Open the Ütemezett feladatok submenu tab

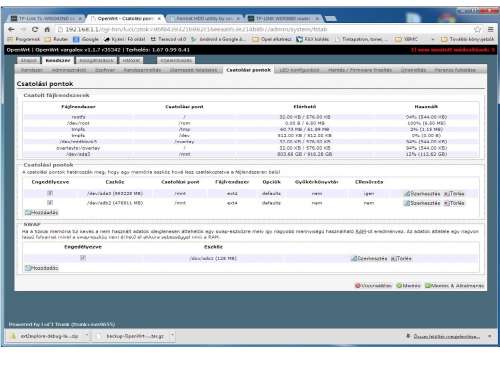coord(193,70)
